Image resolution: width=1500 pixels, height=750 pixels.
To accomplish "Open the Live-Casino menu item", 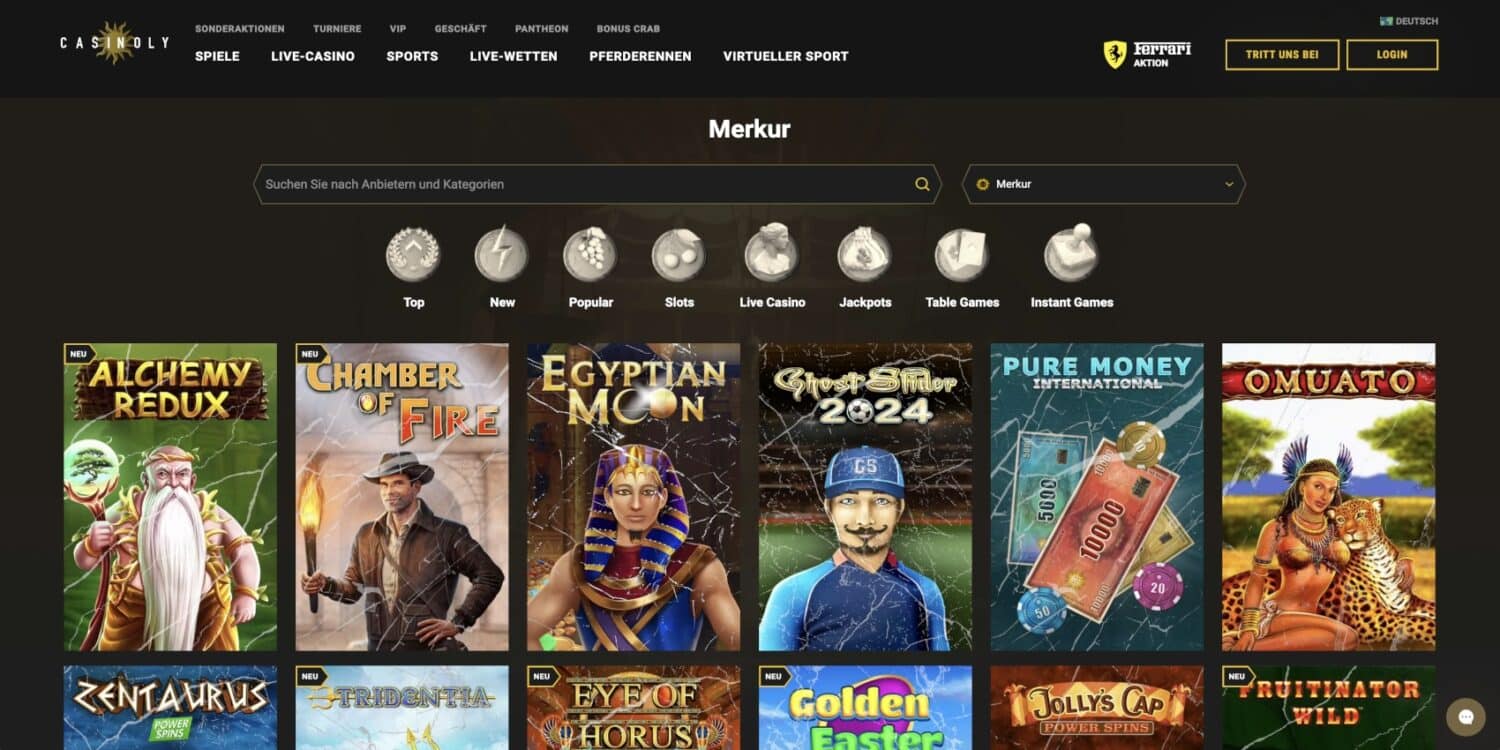I will [x=313, y=56].
